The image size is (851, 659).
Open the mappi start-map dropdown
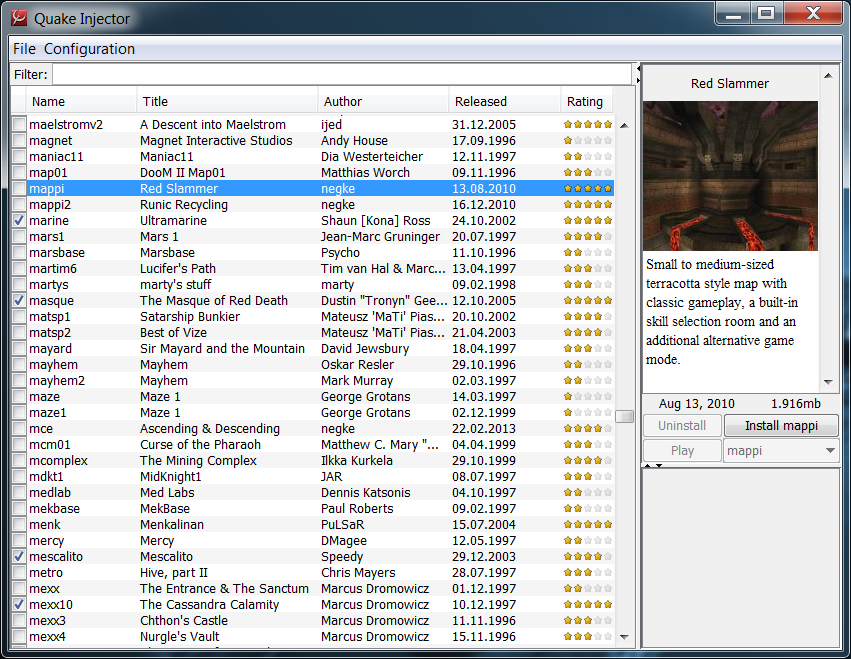pos(780,451)
